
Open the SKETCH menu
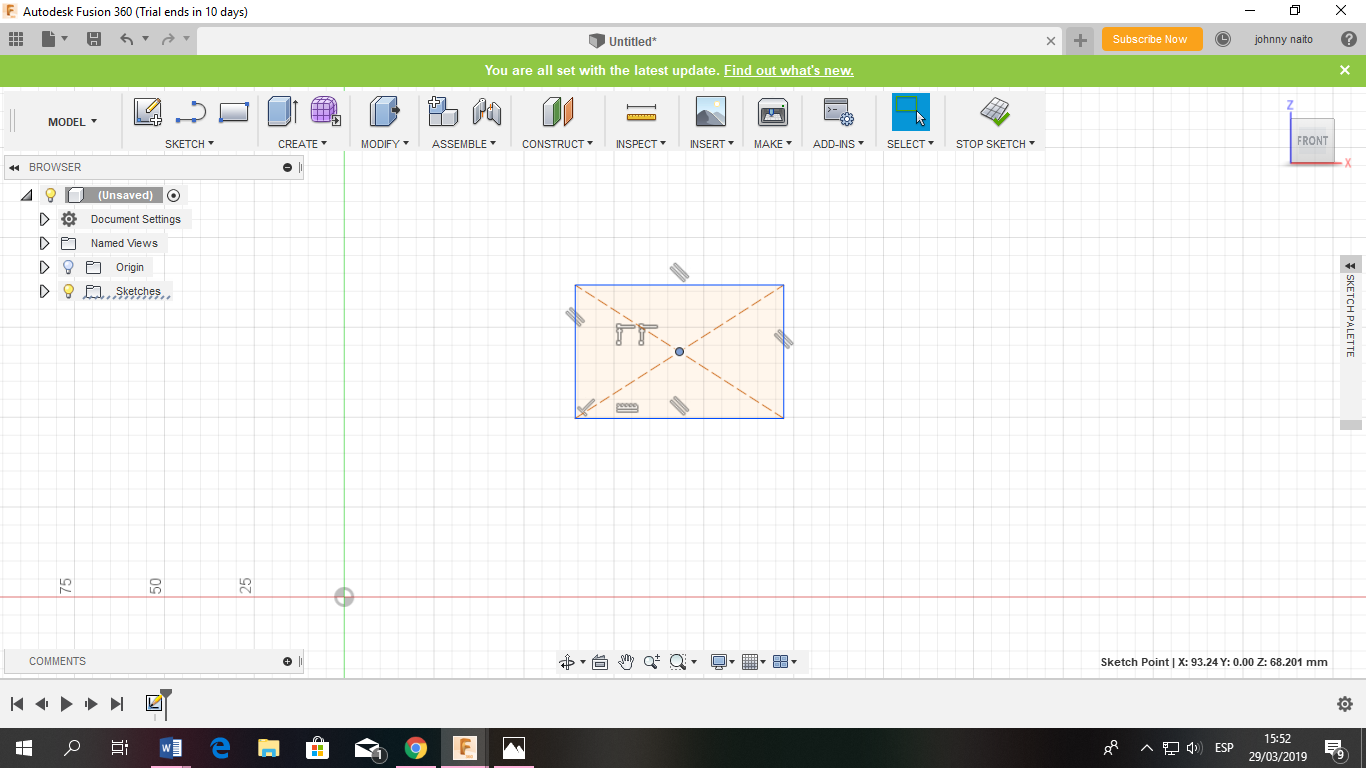pos(190,144)
